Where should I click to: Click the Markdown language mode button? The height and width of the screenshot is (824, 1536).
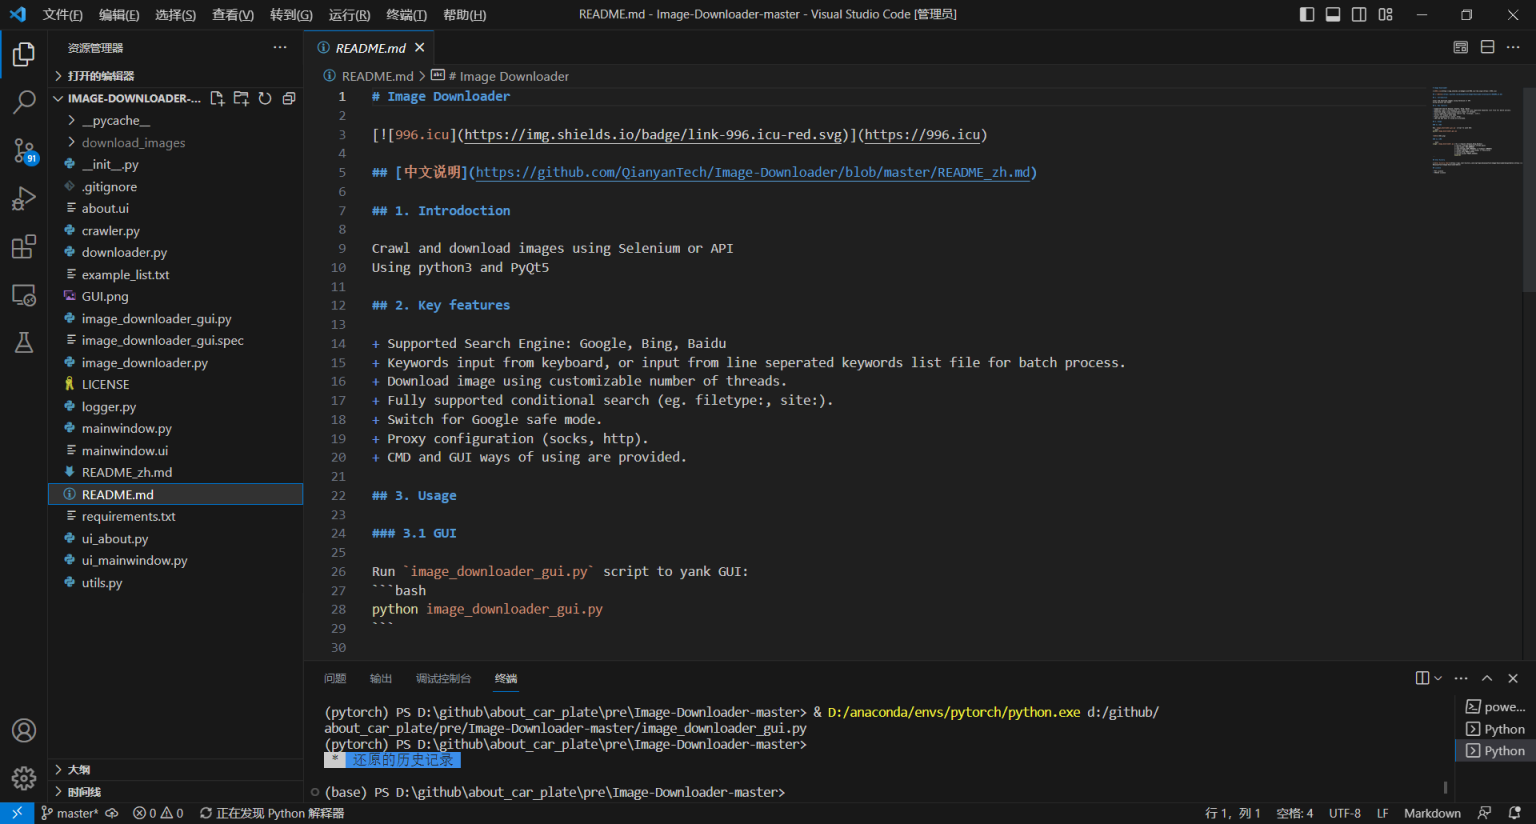point(1432,813)
